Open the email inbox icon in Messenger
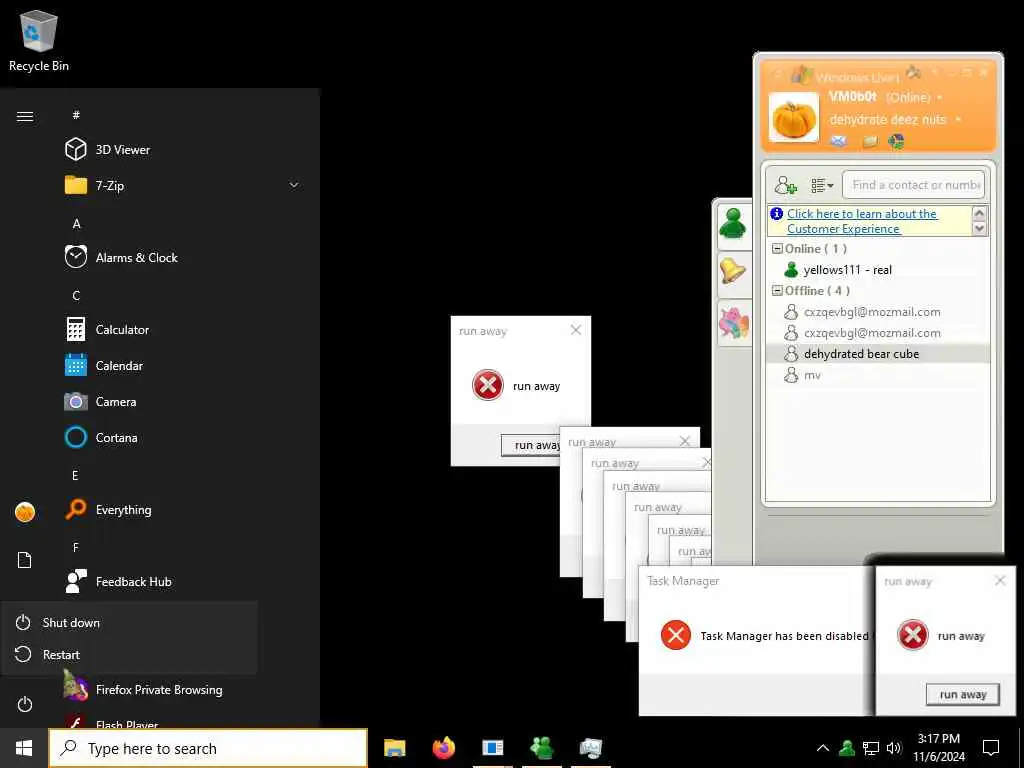The width and height of the screenshot is (1024, 768). click(x=839, y=140)
